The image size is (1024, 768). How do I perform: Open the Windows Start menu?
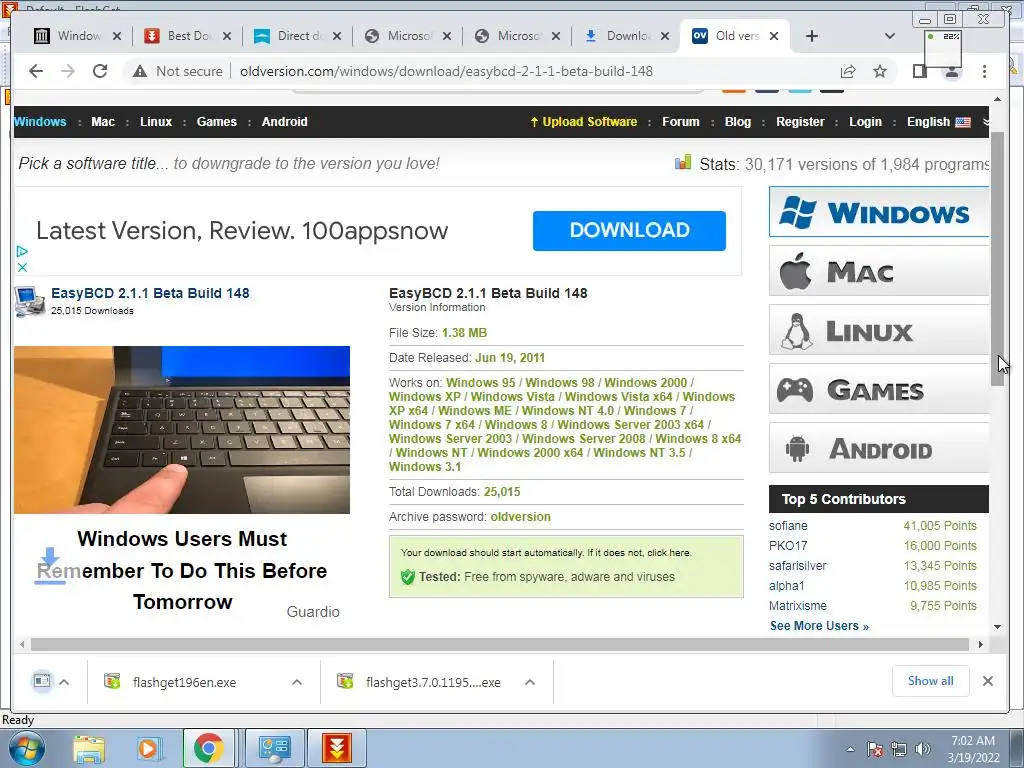point(27,748)
